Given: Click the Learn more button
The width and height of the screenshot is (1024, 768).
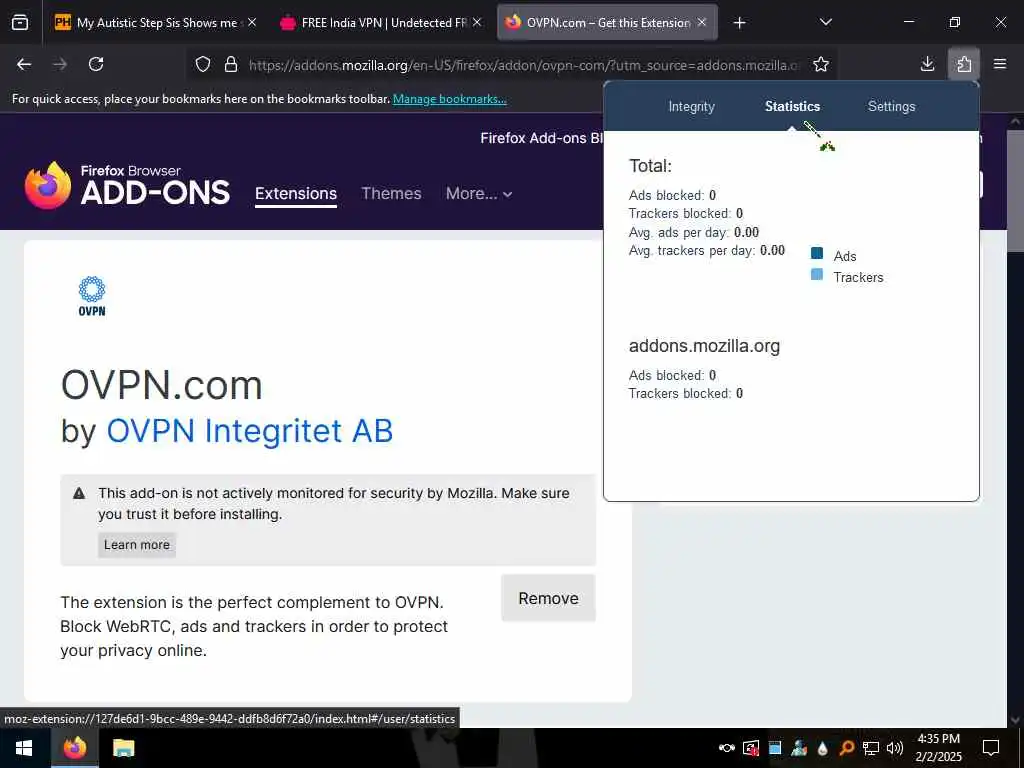Looking at the screenshot, I should 136,545.
